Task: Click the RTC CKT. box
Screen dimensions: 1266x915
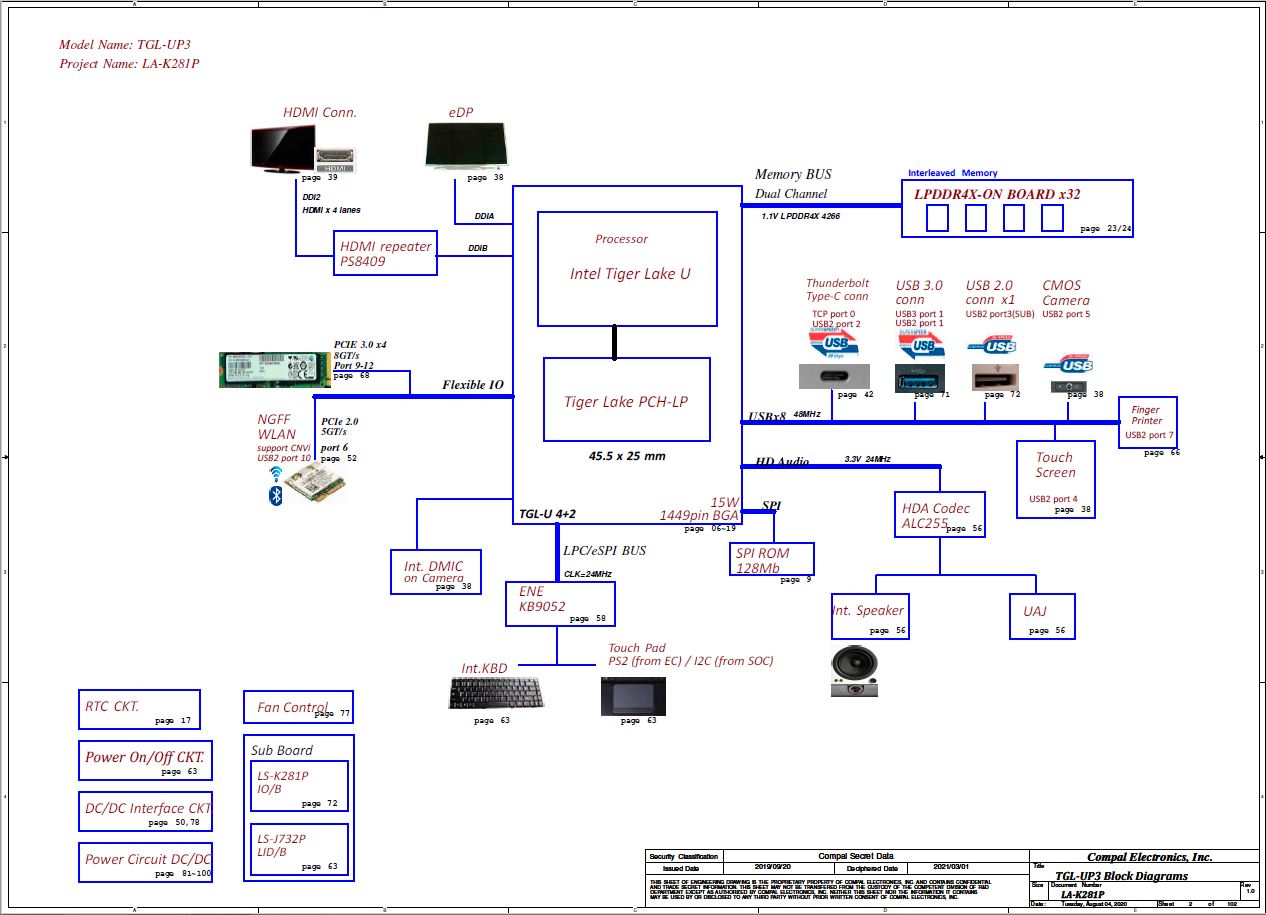Action: [x=139, y=709]
